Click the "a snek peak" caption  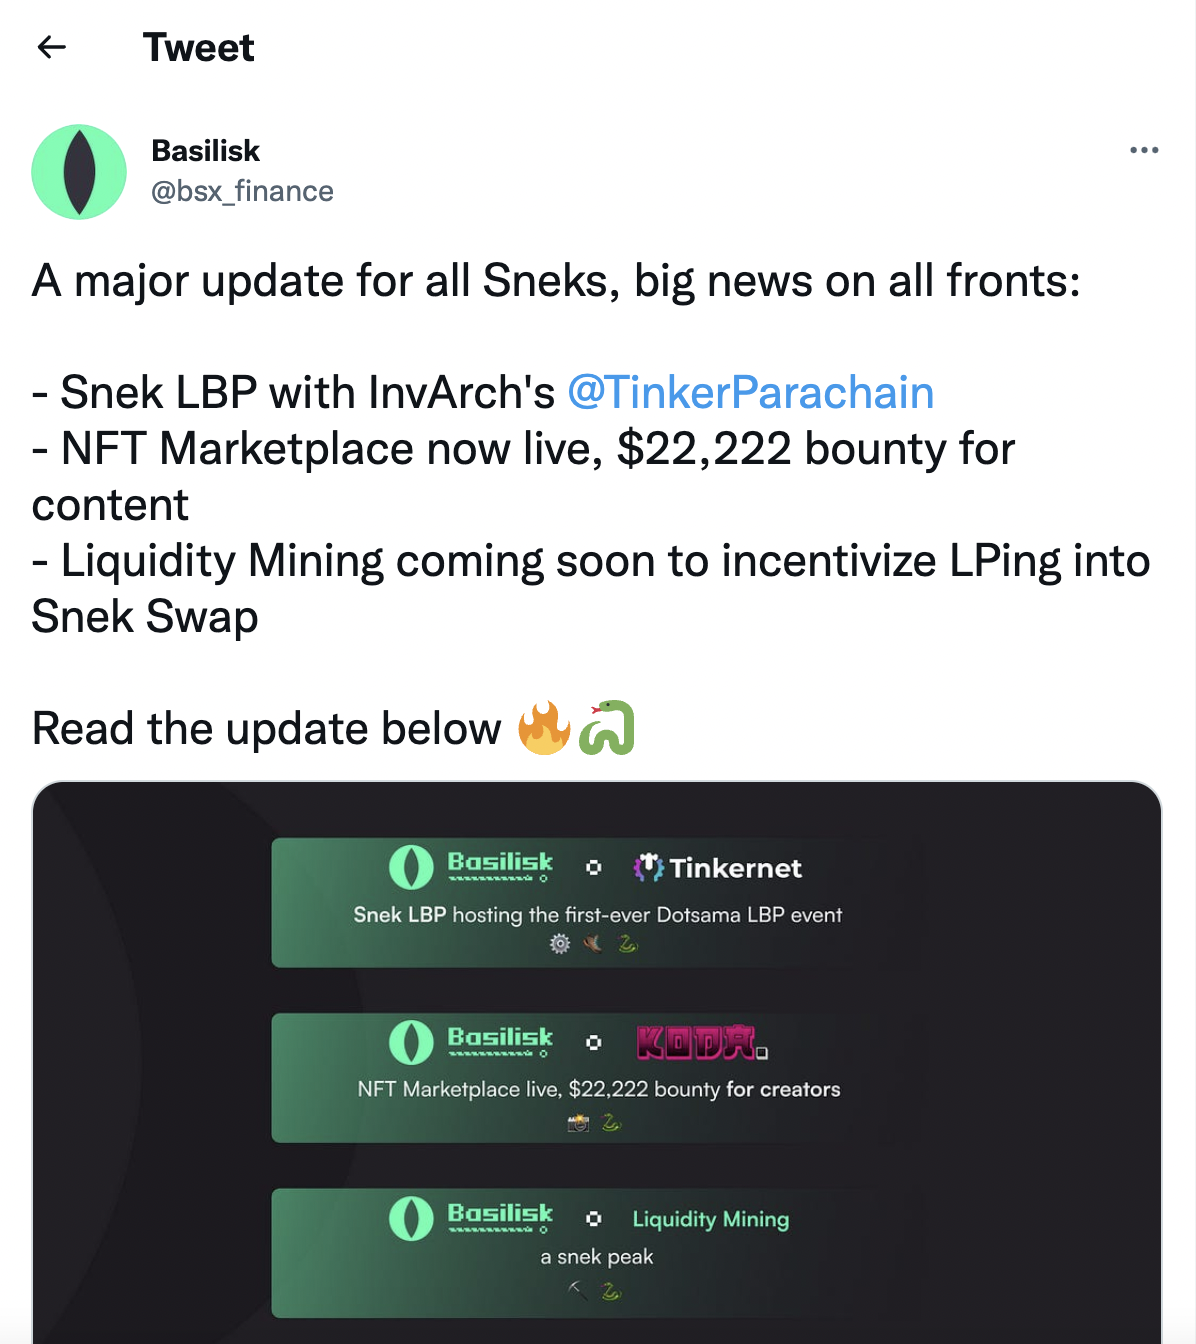pos(596,1257)
